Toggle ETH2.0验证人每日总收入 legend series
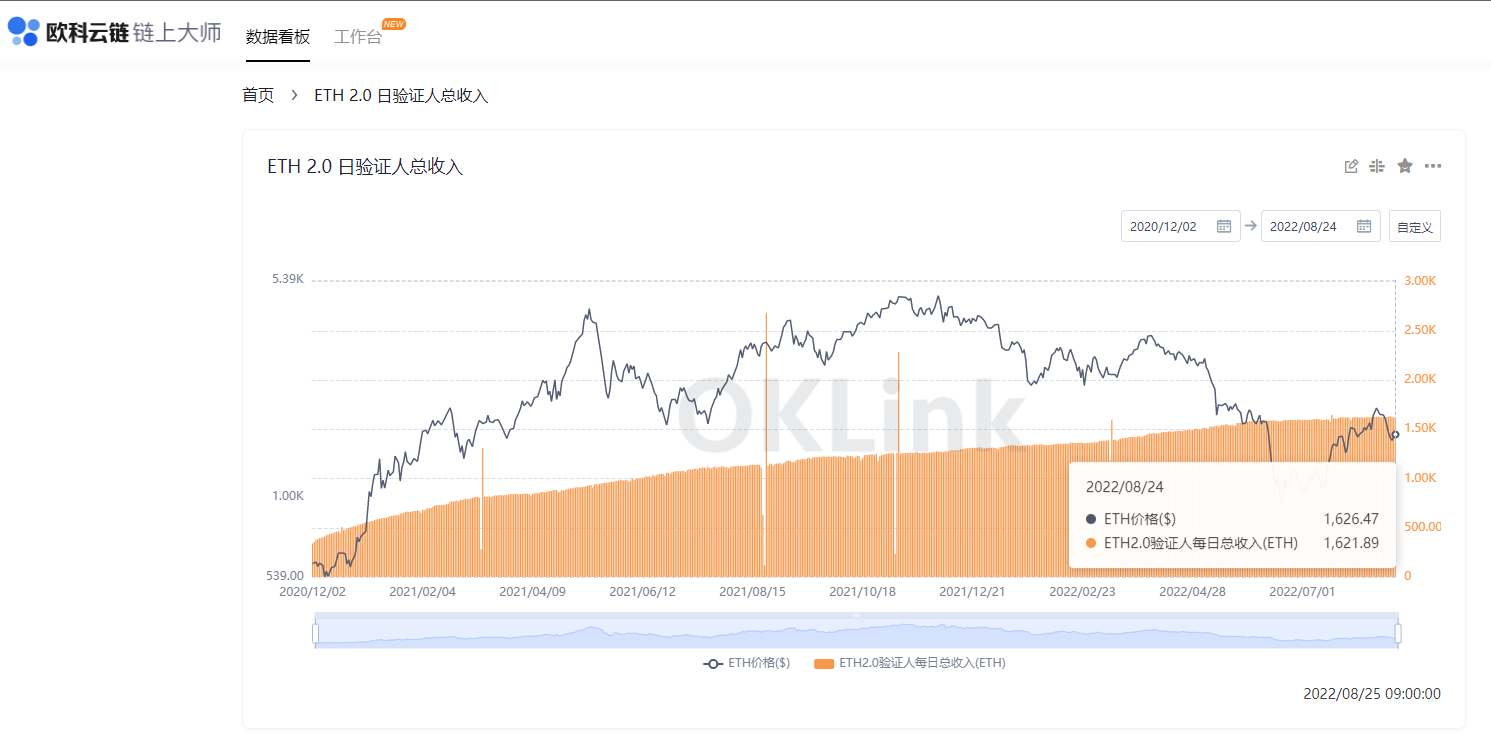Viewport: 1491px width, 748px height. pyautogui.click(x=910, y=663)
